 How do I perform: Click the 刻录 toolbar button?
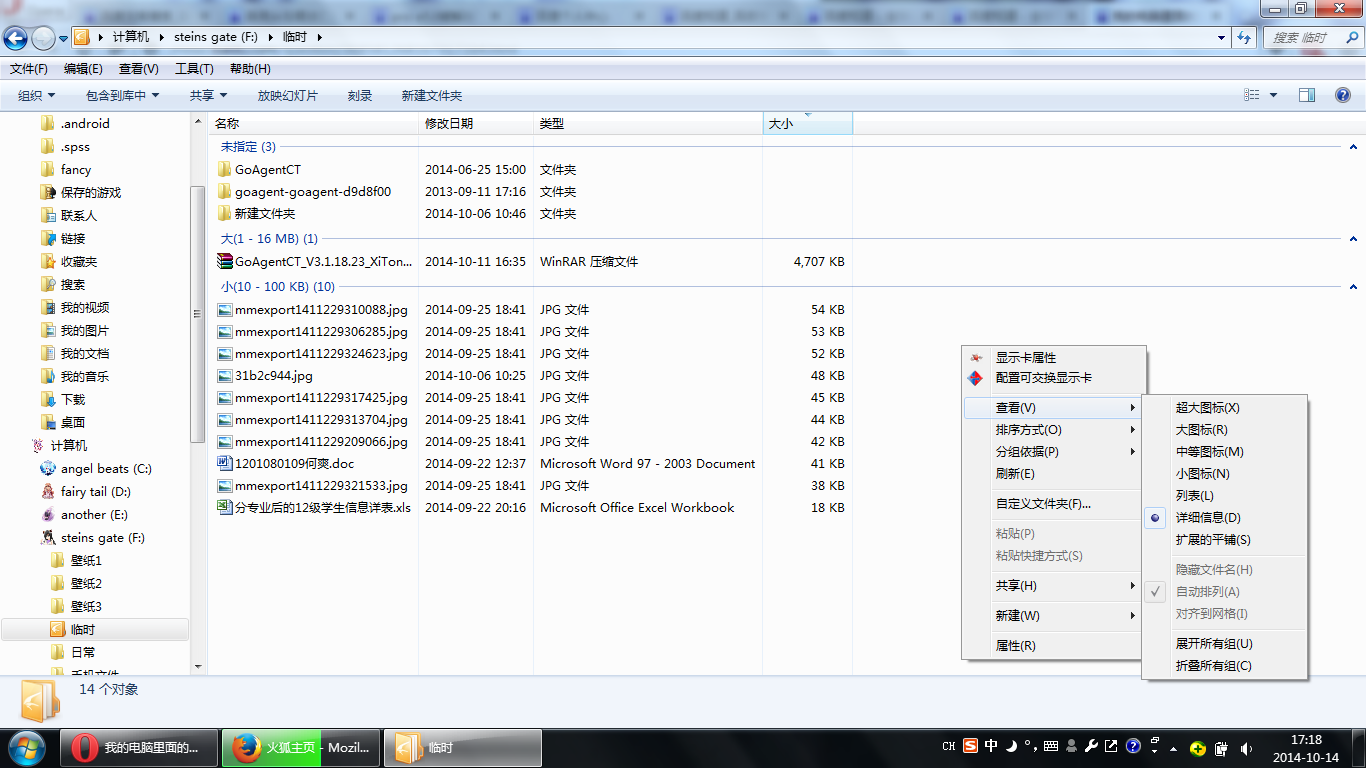click(x=359, y=95)
